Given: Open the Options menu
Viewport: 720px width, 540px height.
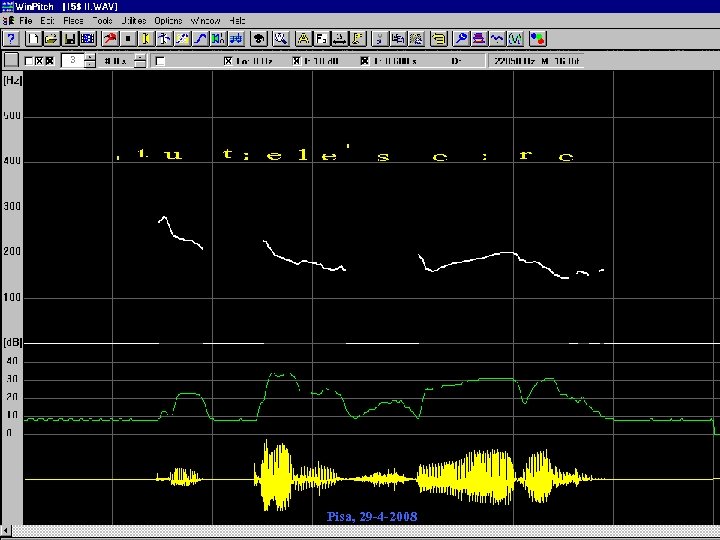Looking at the screenshot, I should (x=167, y=20).
